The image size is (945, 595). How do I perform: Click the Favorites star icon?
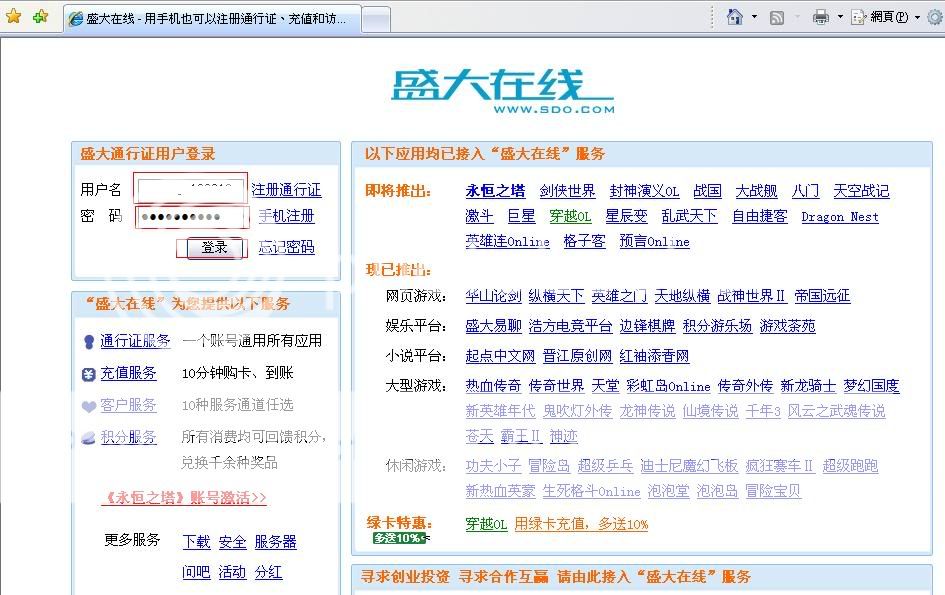pos(13,17)
